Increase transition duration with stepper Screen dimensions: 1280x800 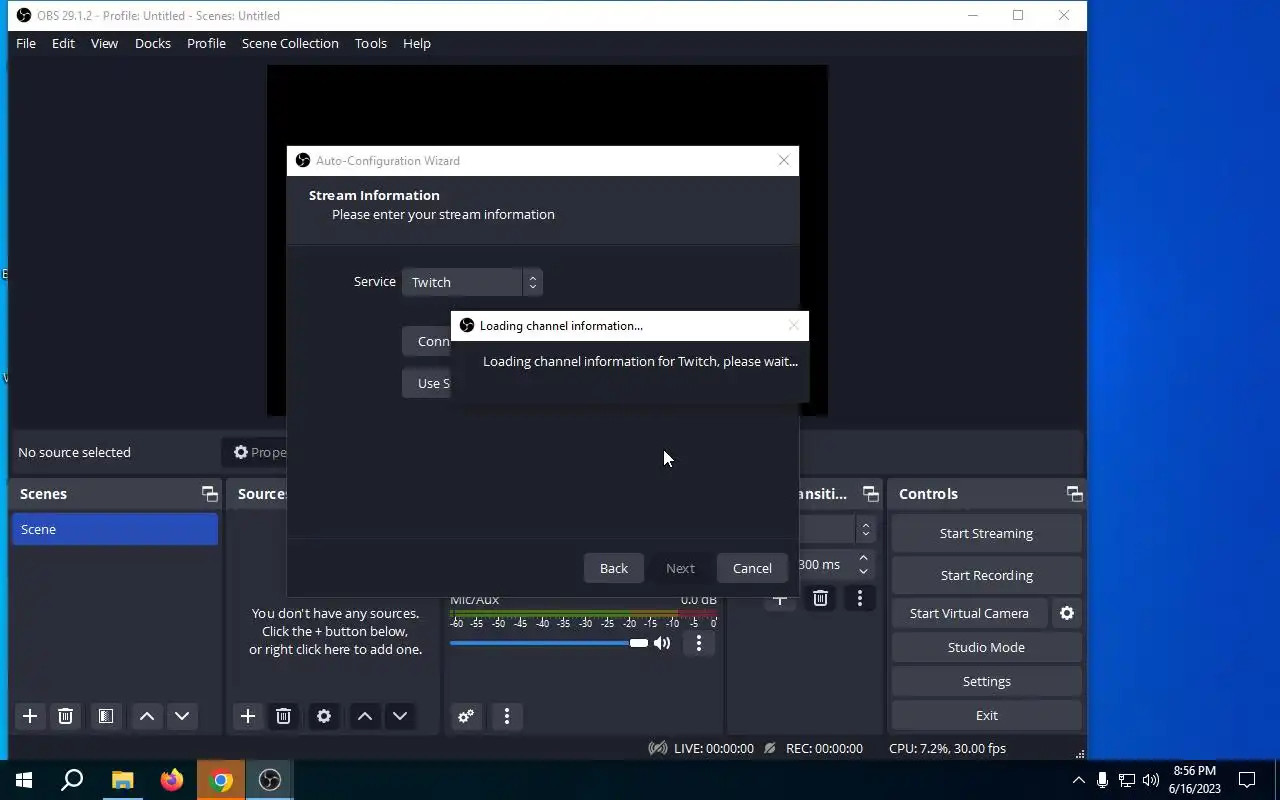pos(863,558)
